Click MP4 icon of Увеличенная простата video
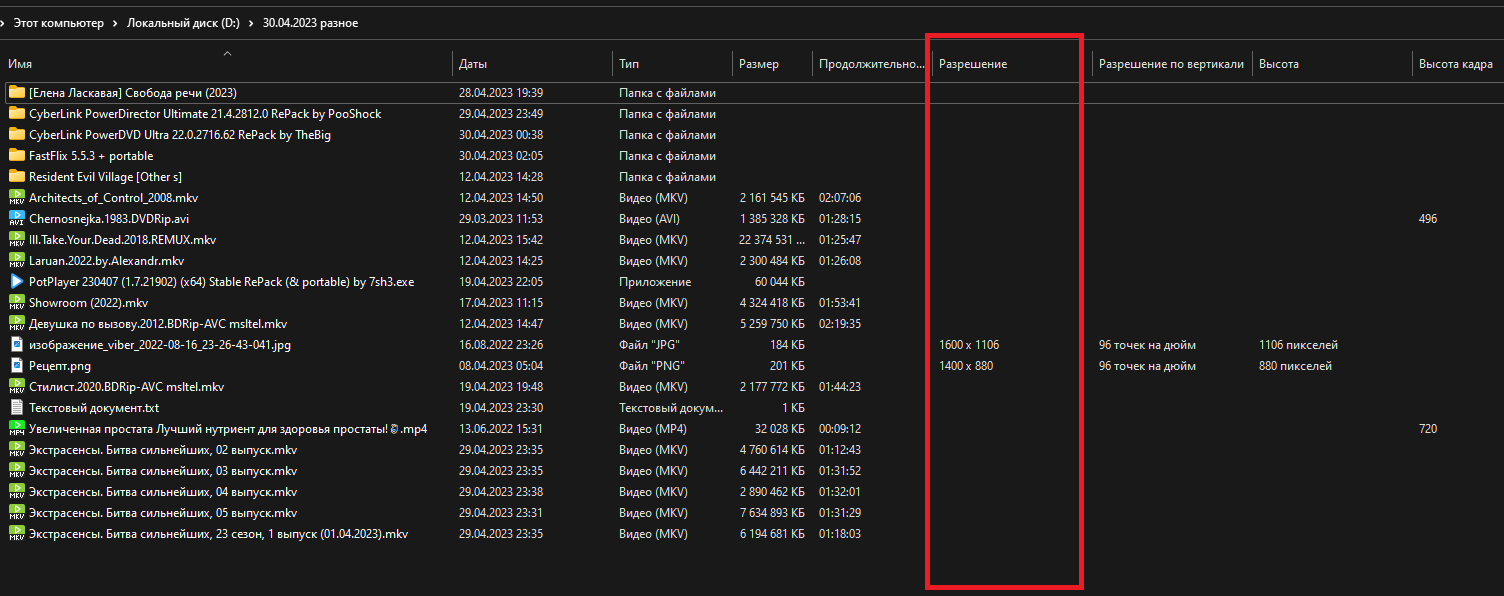Image resolution: width=1504 pixels, height=596 pixels. point(16,428)
